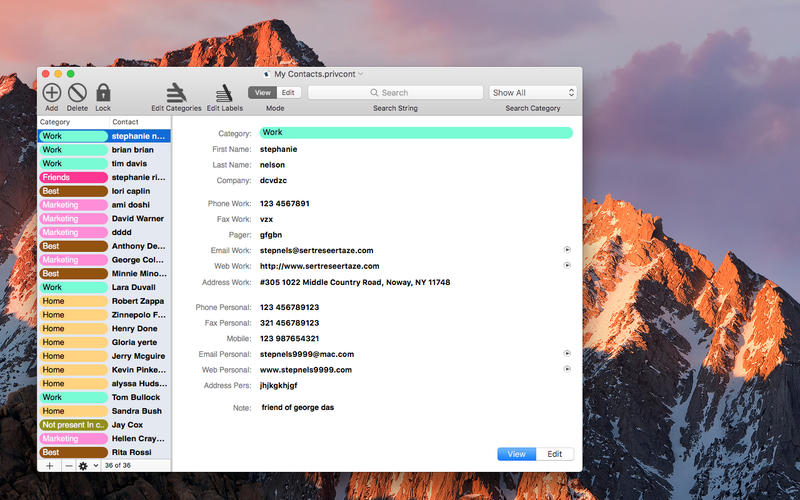The image size is (800, 500).
Task: Click the search magnifier icon
Action: [374, 92]
